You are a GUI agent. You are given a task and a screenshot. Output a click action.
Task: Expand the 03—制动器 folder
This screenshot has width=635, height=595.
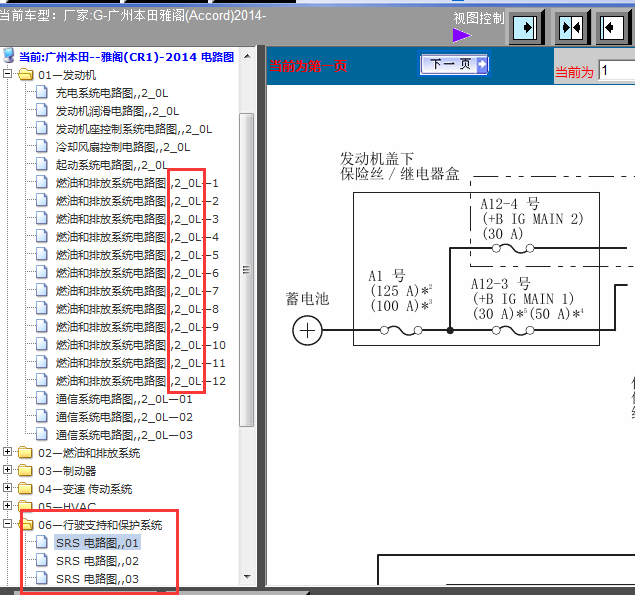click(x=7, y=469)
